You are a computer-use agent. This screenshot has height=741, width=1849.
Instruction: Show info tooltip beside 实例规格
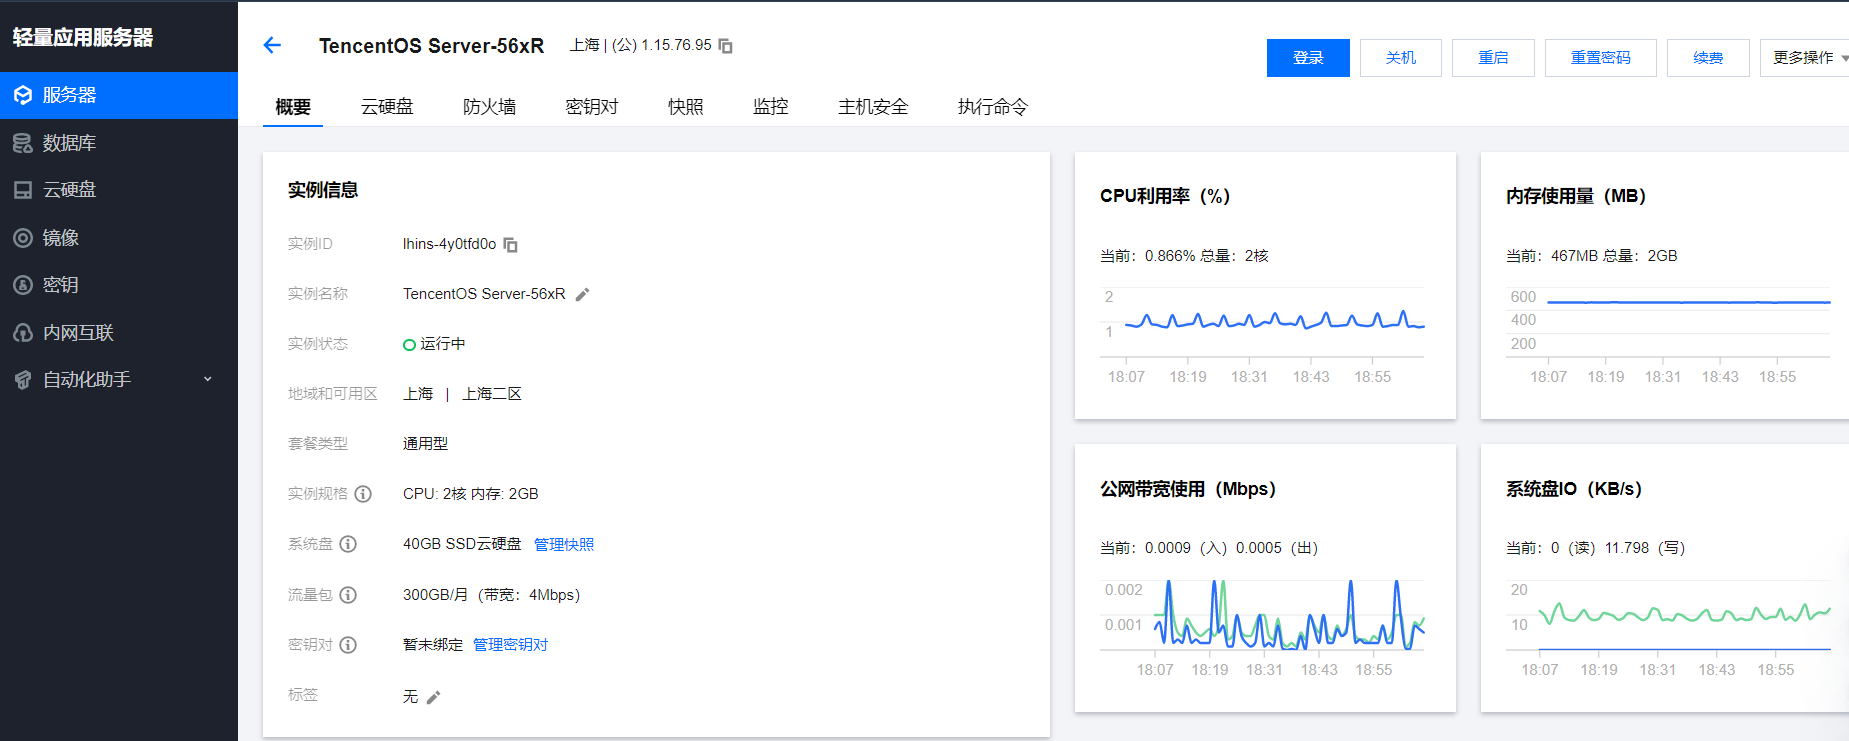[x=363, y=494]
